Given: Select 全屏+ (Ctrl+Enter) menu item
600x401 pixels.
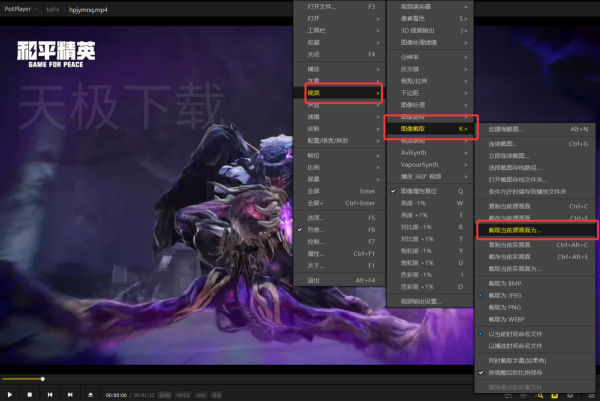Looking at the screenshot, I should click(x=340, y=203).
